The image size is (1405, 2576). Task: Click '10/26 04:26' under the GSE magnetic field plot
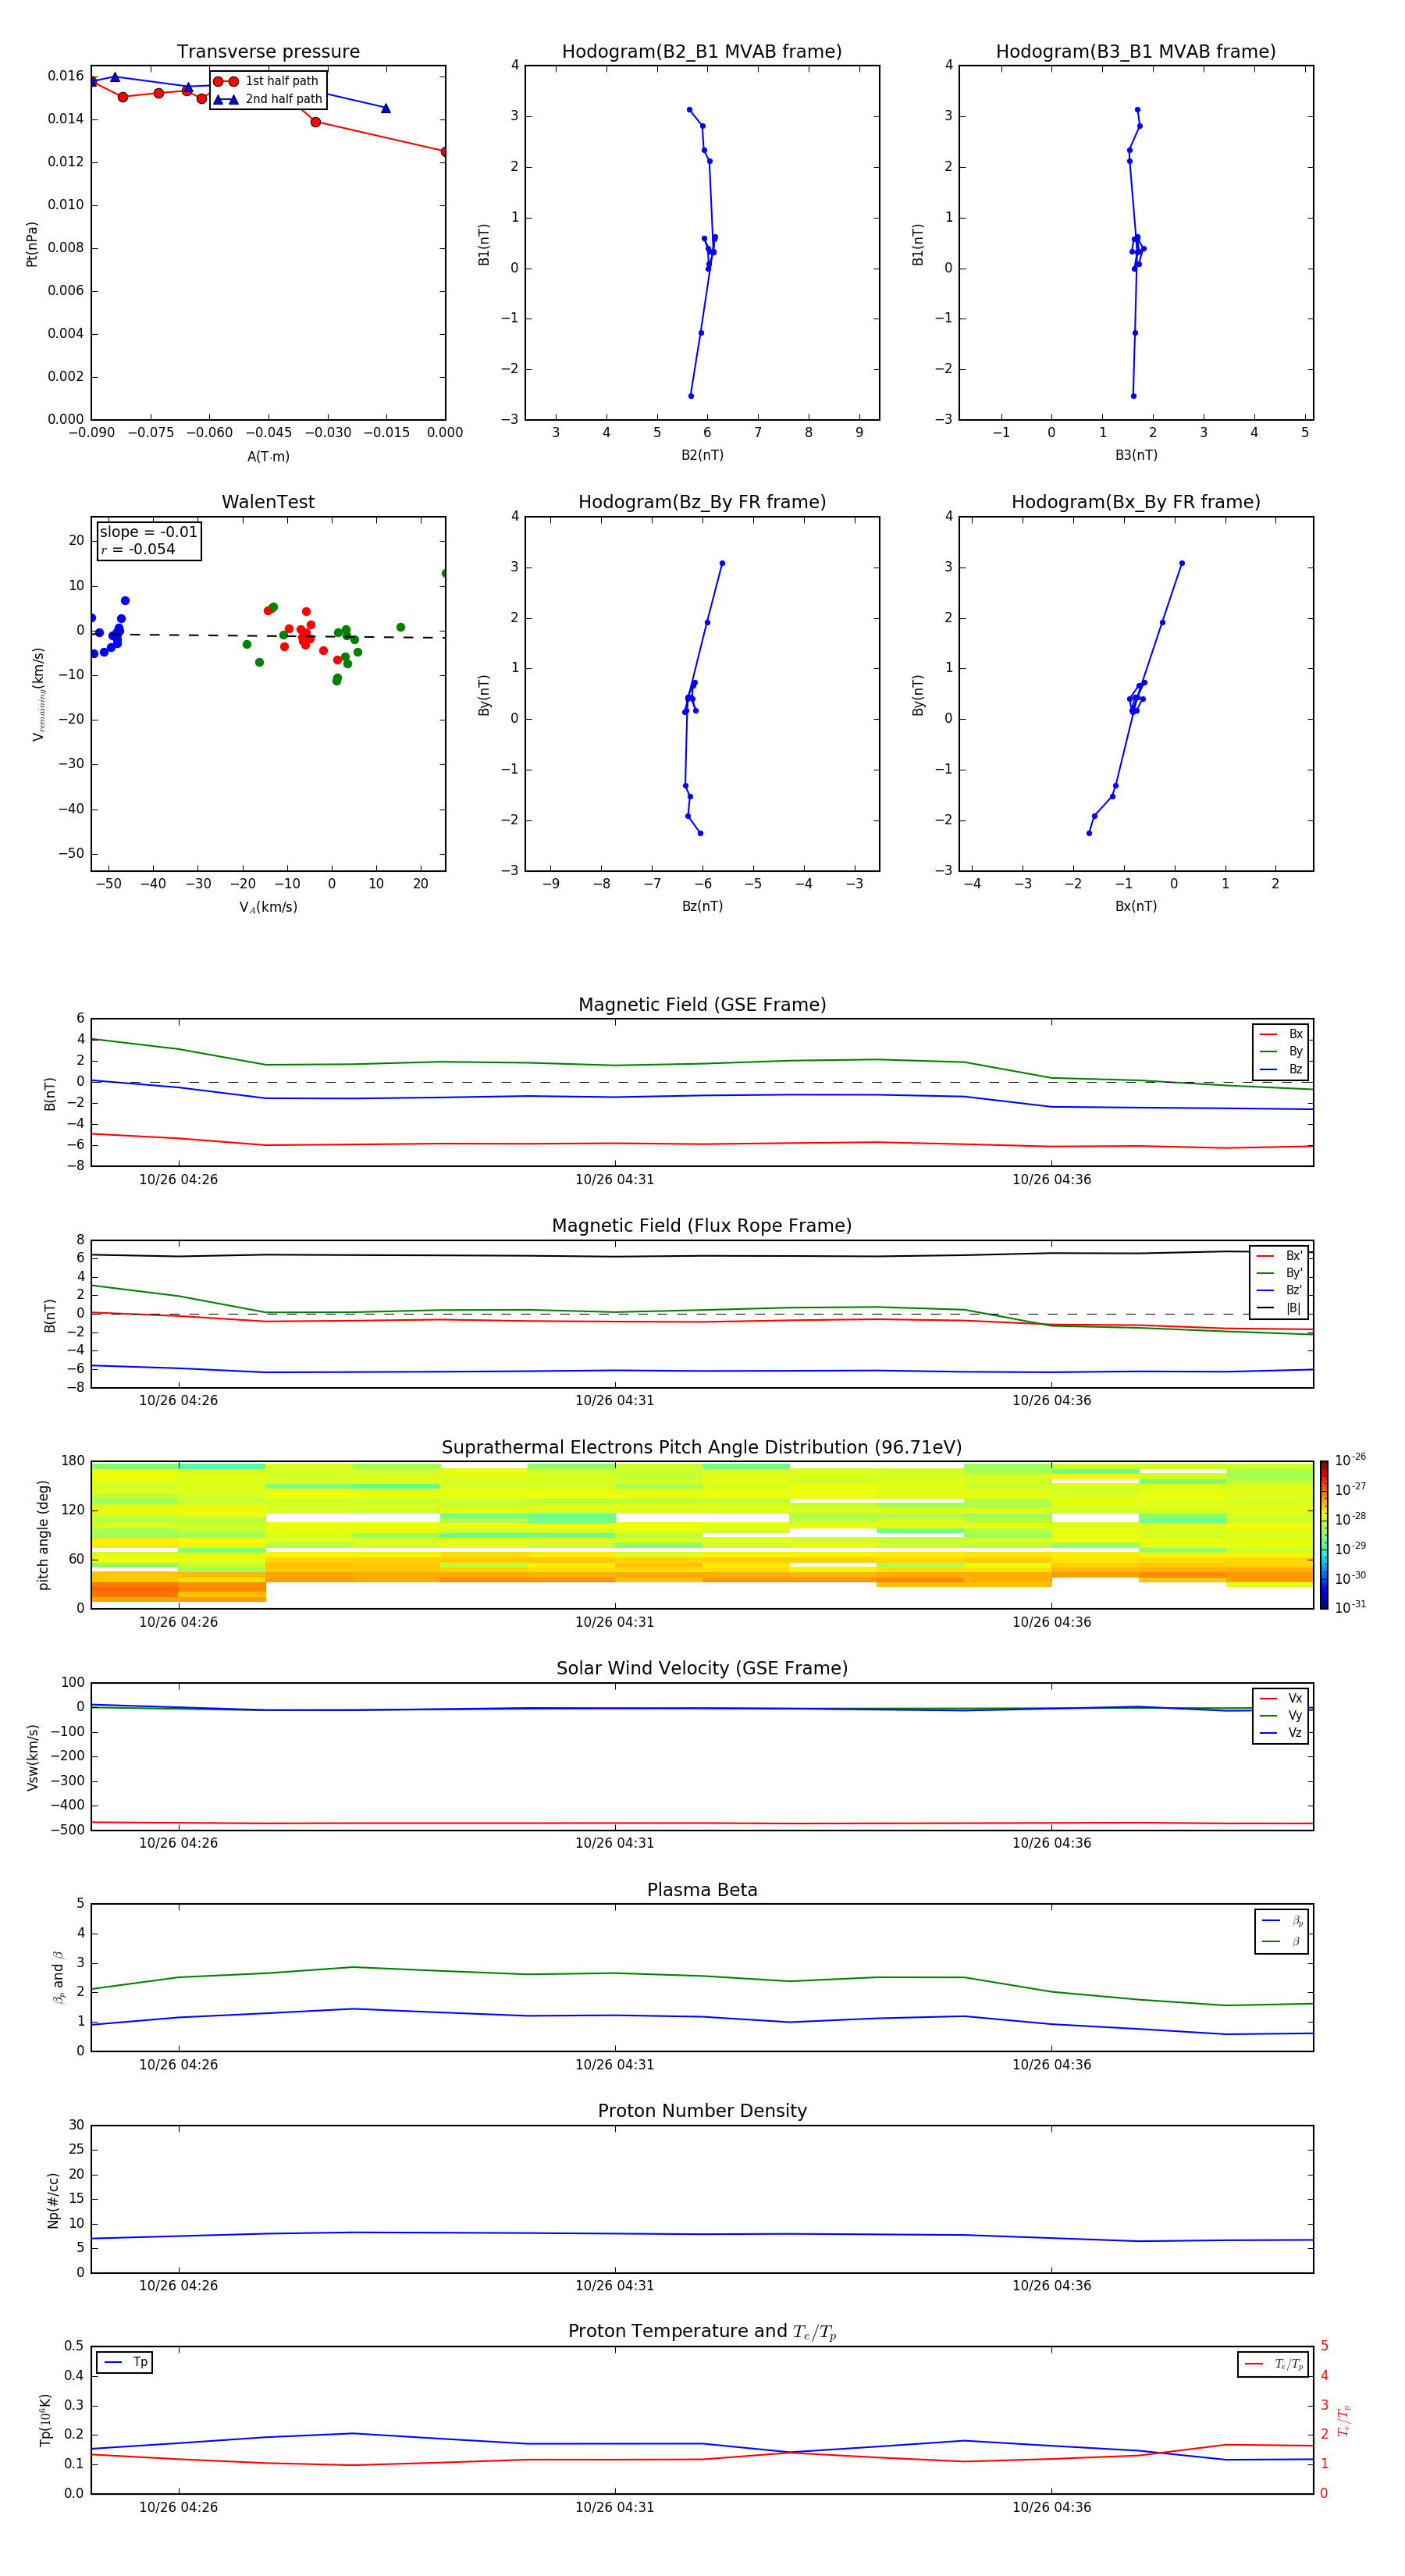point(178,1179)
